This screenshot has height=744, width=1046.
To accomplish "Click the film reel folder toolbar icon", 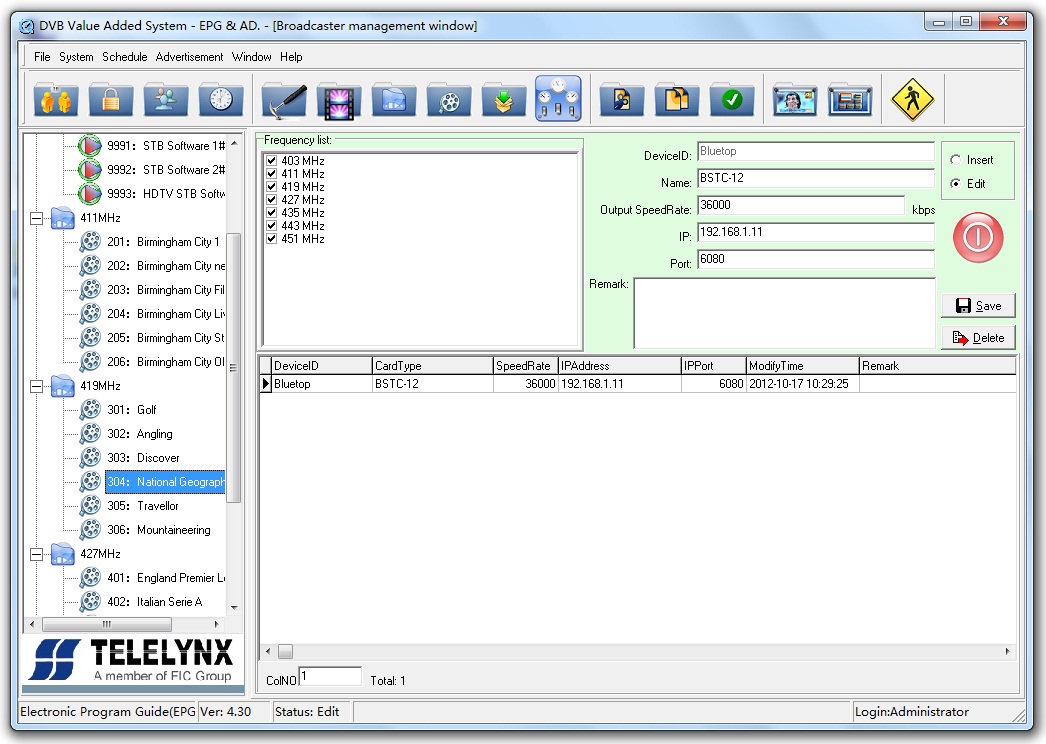I will click(x=449, y=100).
